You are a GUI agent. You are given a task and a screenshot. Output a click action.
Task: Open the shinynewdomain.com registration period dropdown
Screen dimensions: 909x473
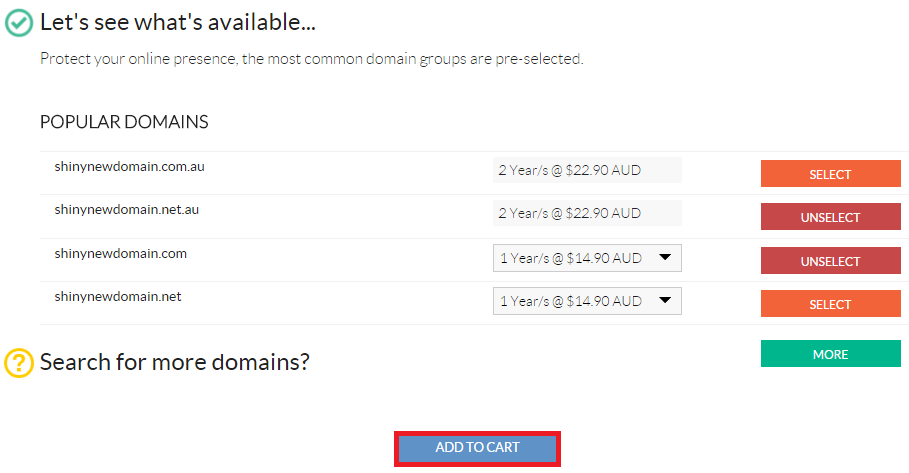(x=587, y=258)
